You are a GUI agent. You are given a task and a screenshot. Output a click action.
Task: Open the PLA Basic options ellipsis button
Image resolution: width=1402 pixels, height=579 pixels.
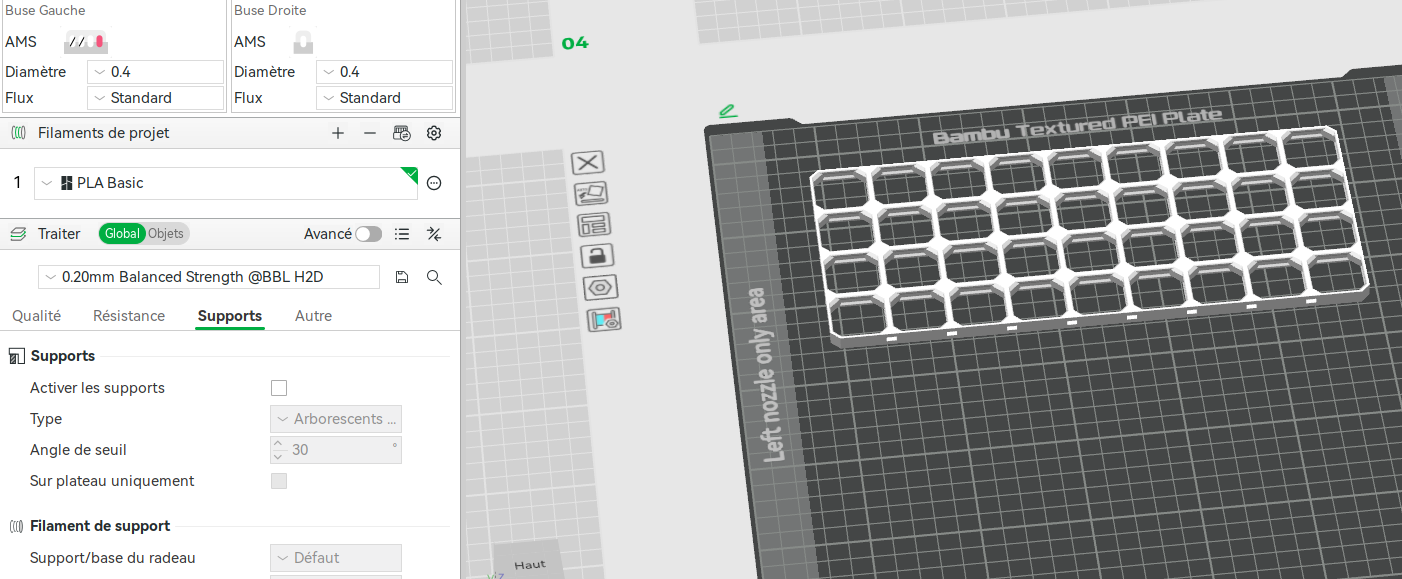click(x=434, y=183)
